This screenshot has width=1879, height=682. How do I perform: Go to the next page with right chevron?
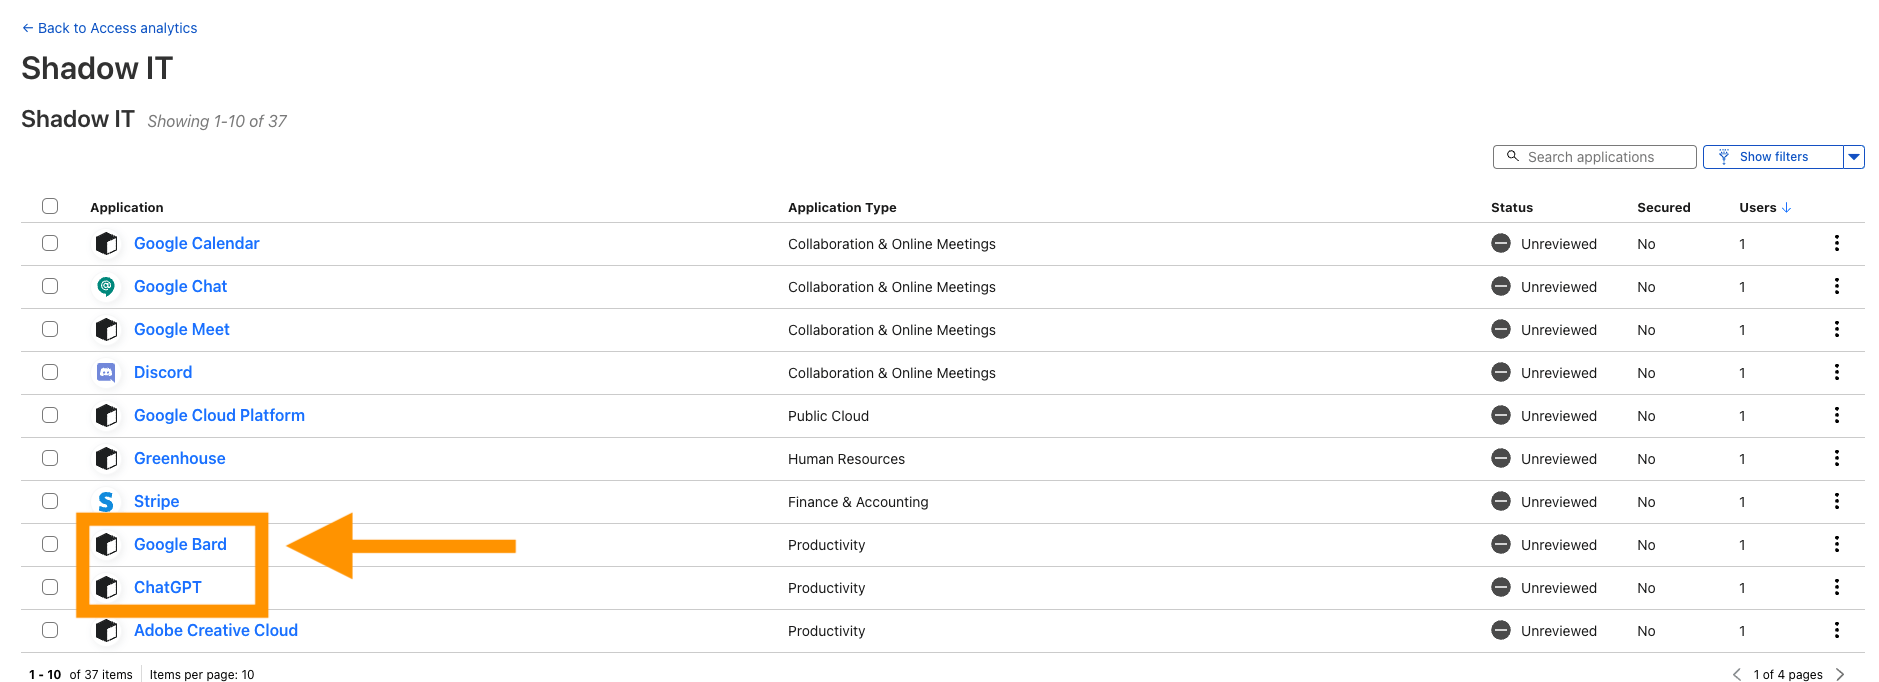coord(1840,675)
